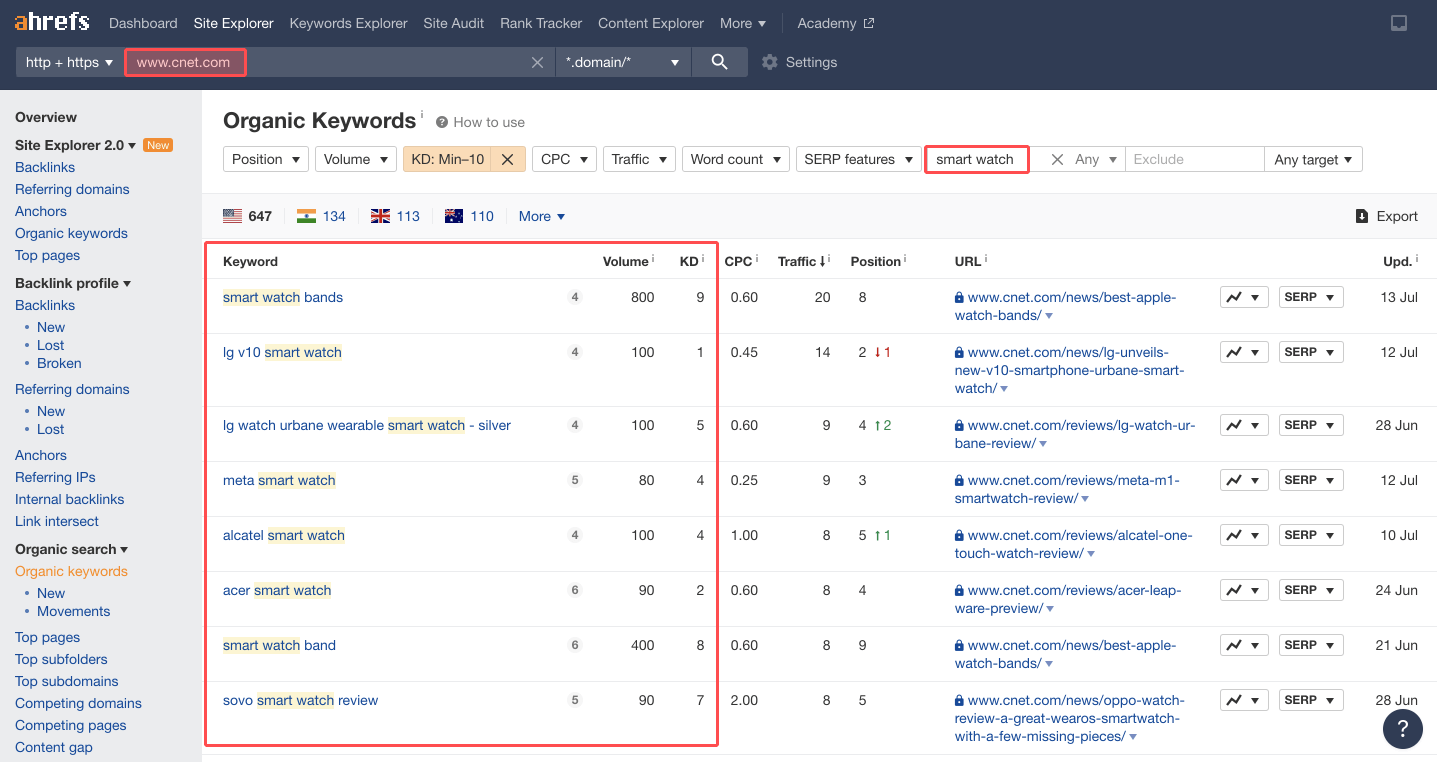Open the Position filter dropdown
The width and height of the screenshot is (1437, 762).
pyautogui.click(x=266, y=159)
